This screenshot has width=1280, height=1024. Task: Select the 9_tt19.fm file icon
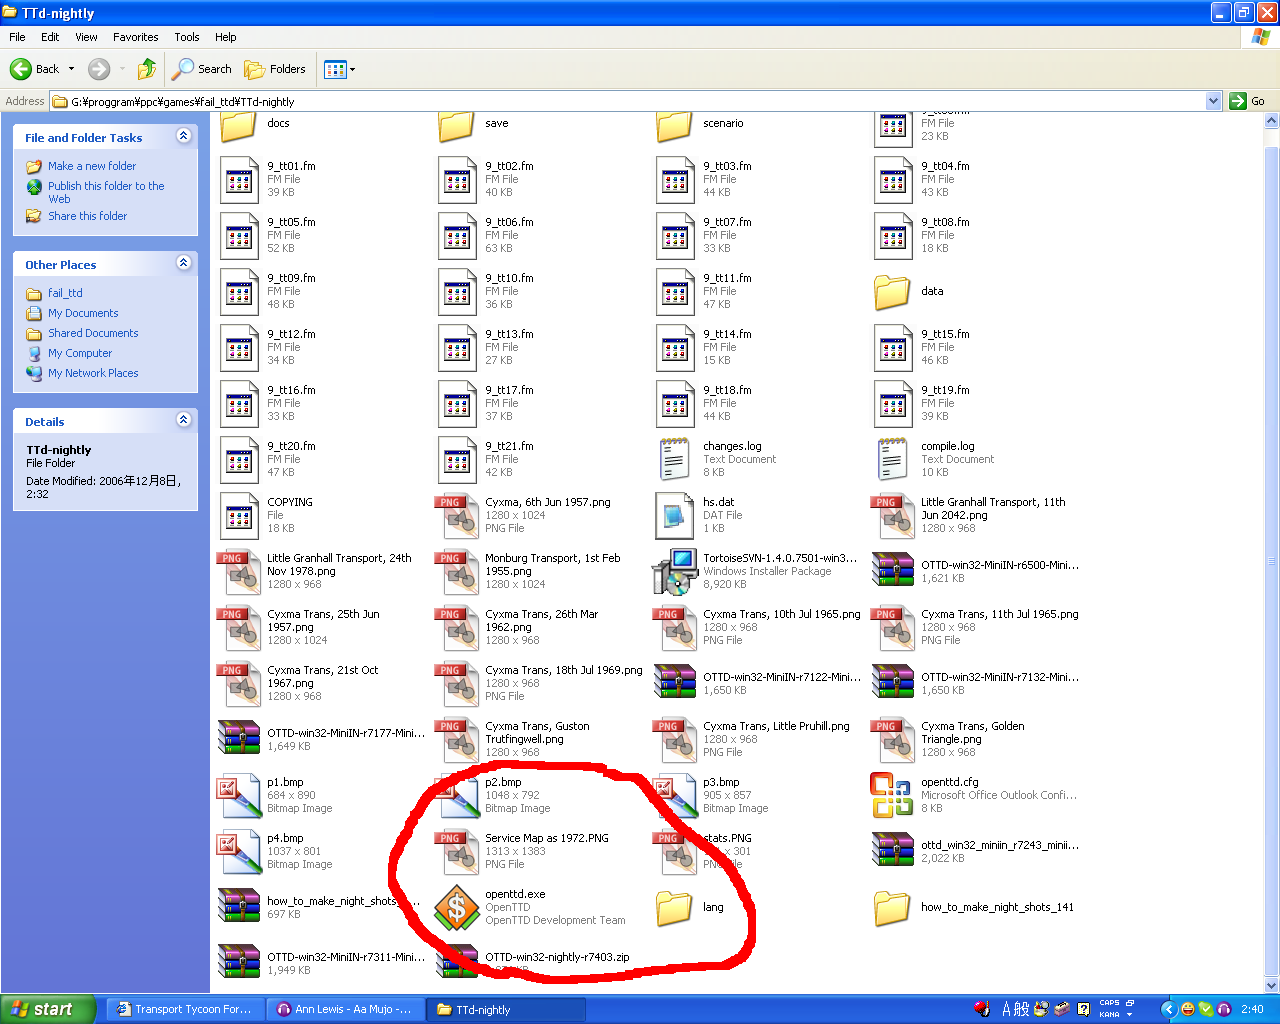click(894, 404)
